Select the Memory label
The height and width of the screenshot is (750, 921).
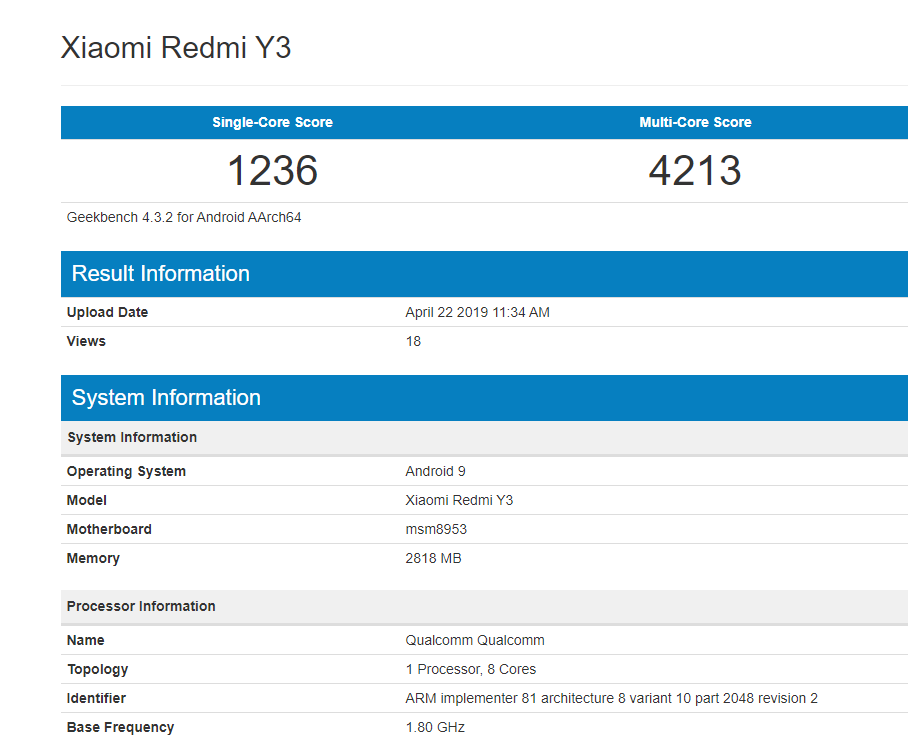93,559
